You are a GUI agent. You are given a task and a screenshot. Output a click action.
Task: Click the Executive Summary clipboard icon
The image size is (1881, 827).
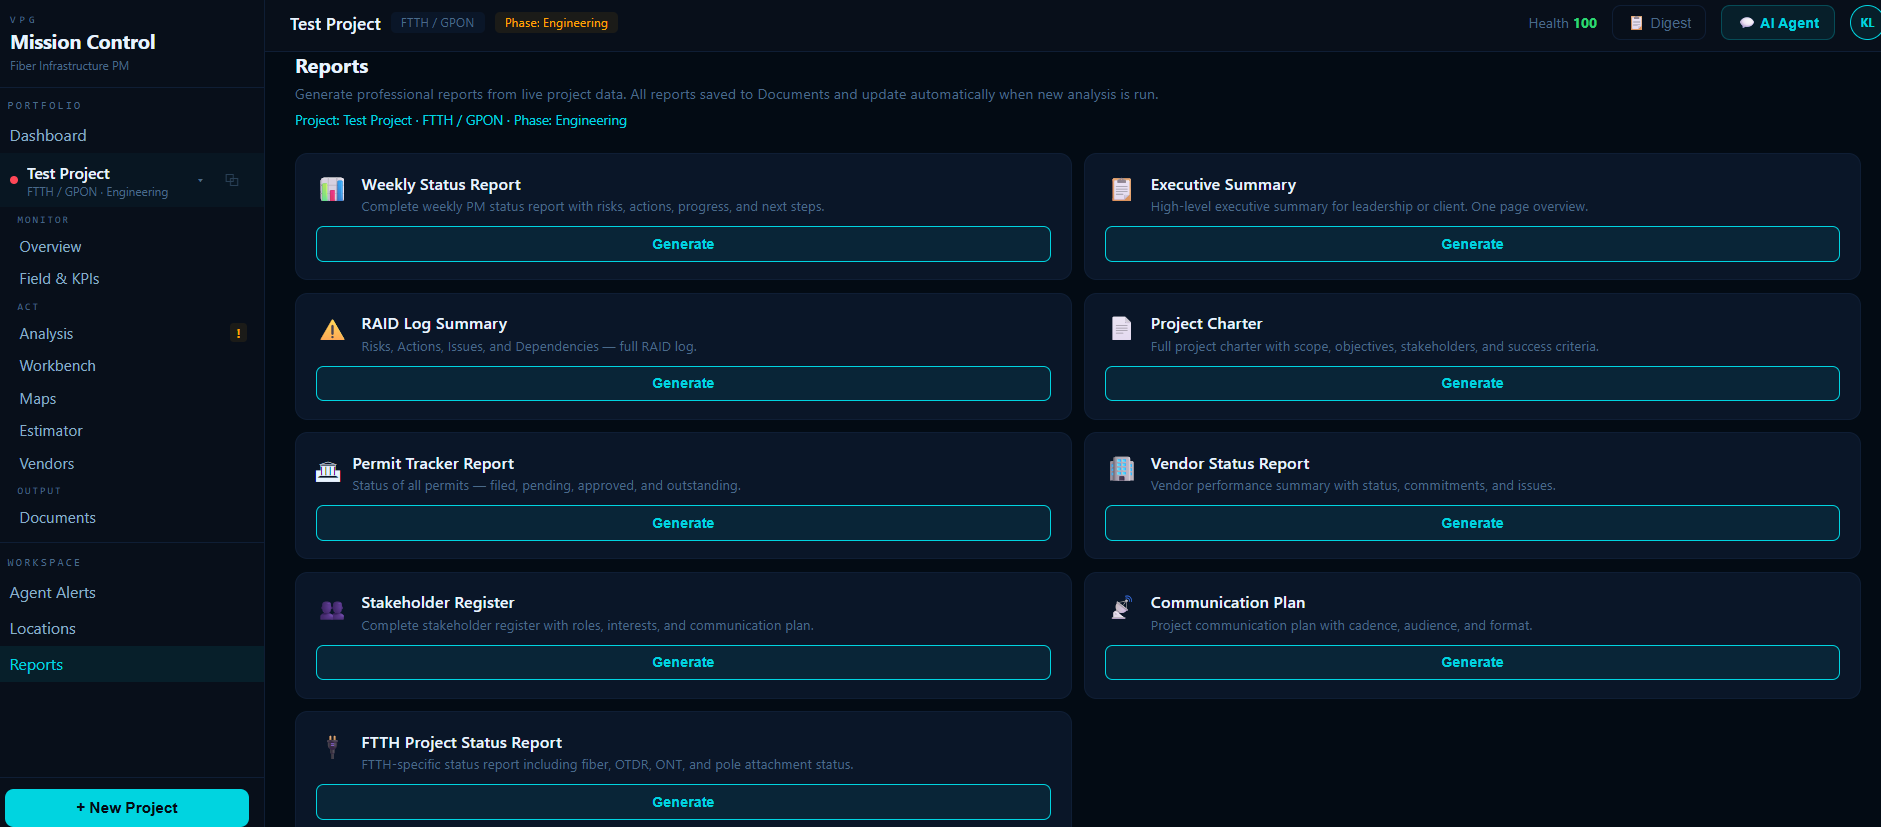(1122, 190)
